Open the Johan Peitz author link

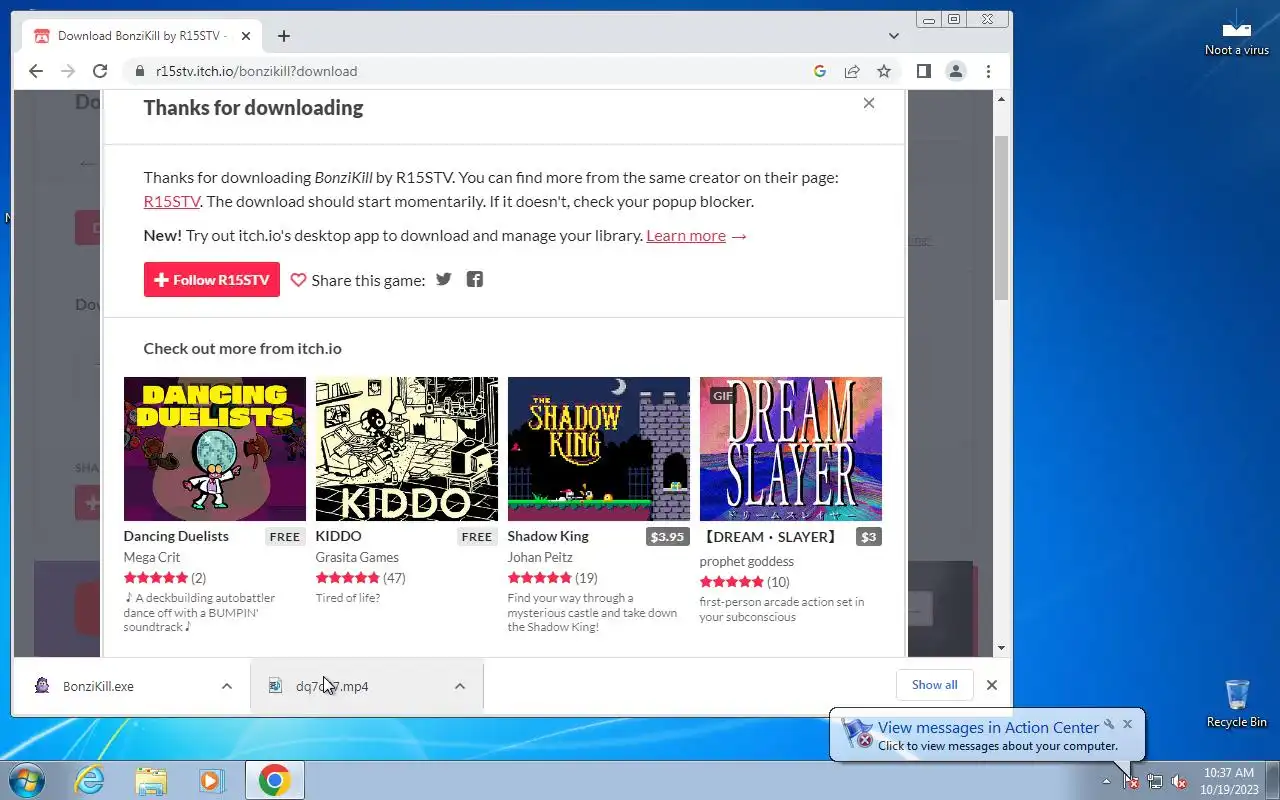tap(540, 557)
